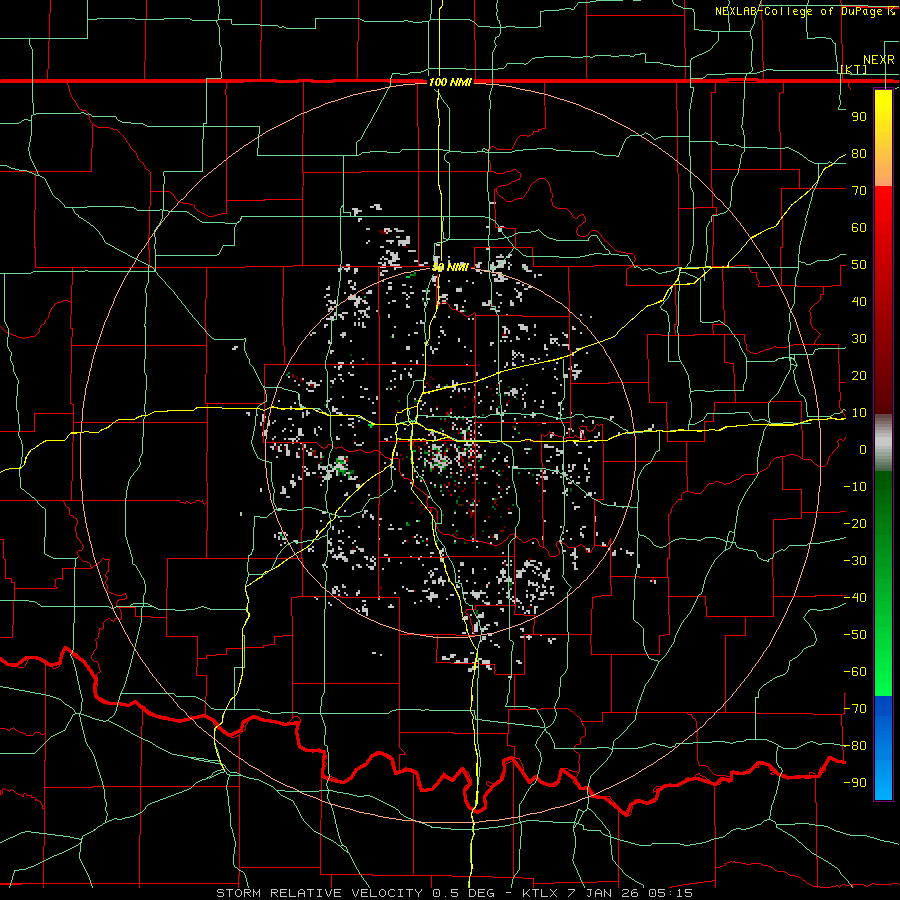Click the 0 value on velocity scale
Screen dimensions: 900x900
click(863, 450)
